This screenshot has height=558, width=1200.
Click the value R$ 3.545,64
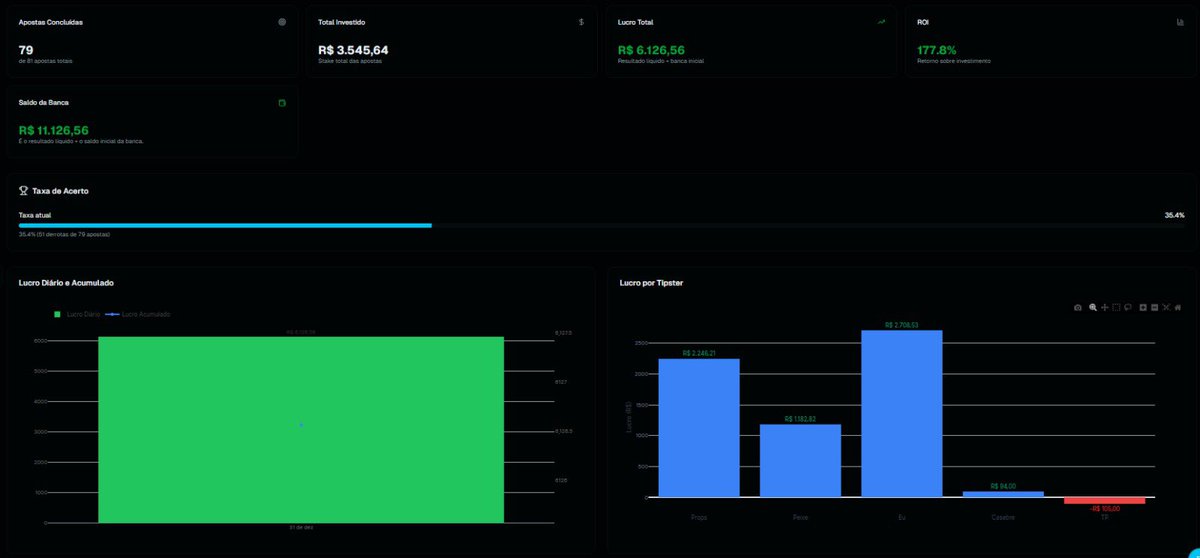pyautogui.click(x=353, y=49)
